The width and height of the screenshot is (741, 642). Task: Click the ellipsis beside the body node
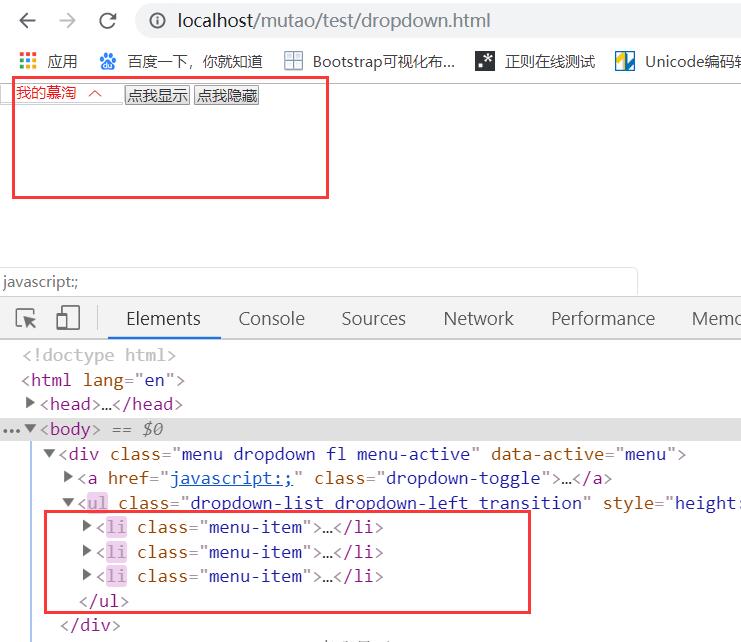(11, 430)
